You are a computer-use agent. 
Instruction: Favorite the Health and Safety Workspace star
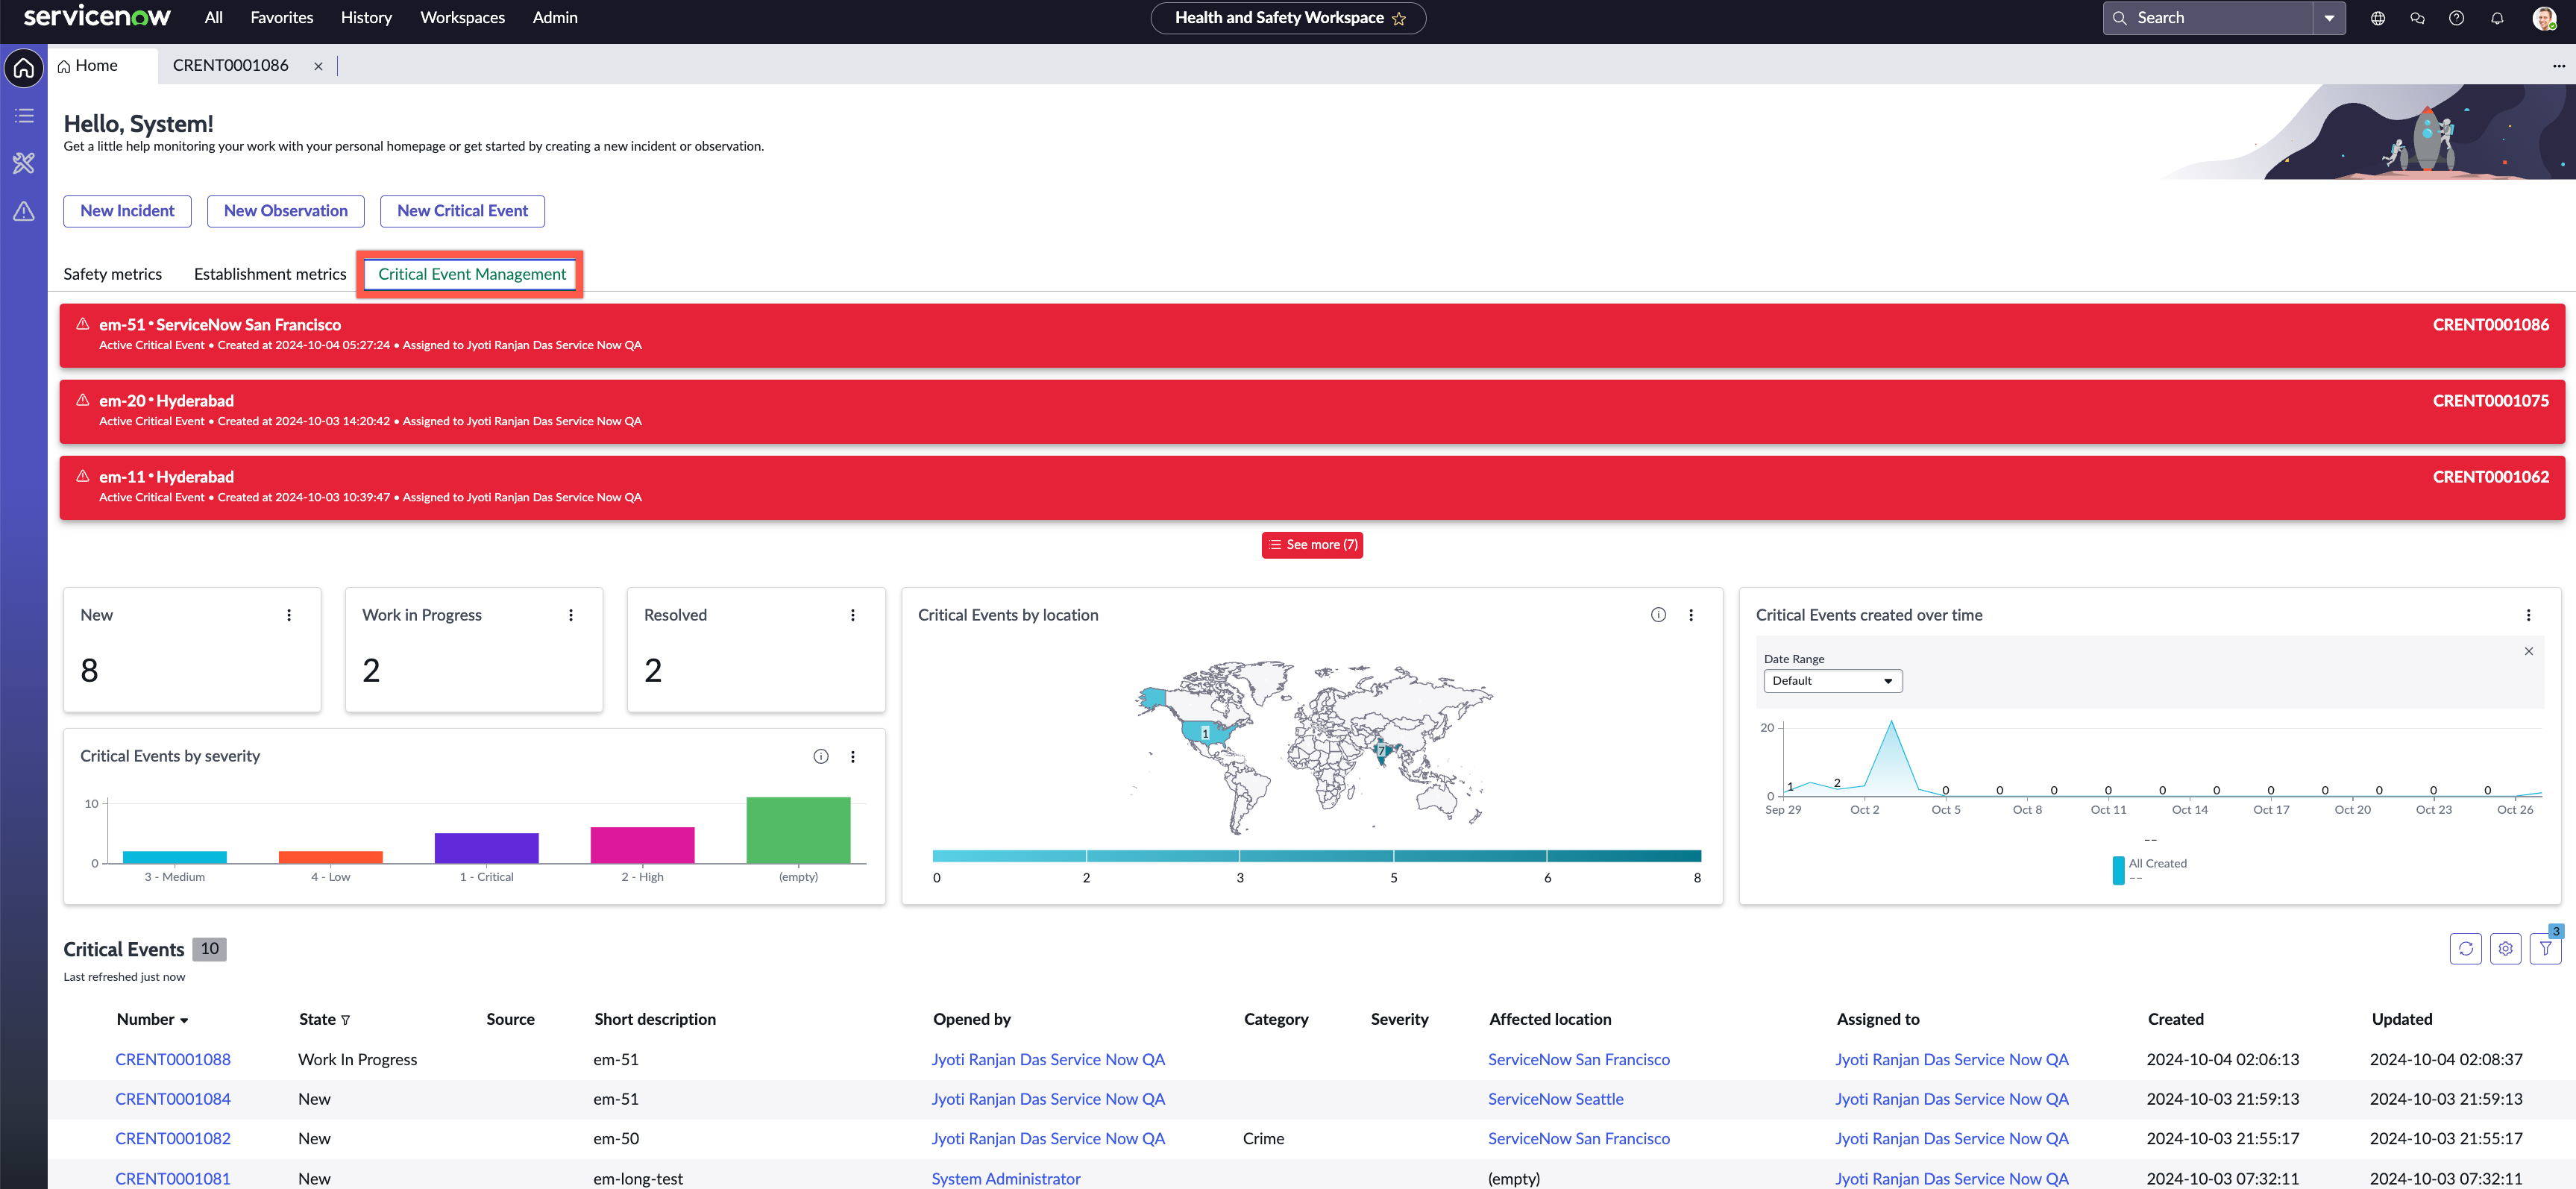click(x=1399, y=18)
